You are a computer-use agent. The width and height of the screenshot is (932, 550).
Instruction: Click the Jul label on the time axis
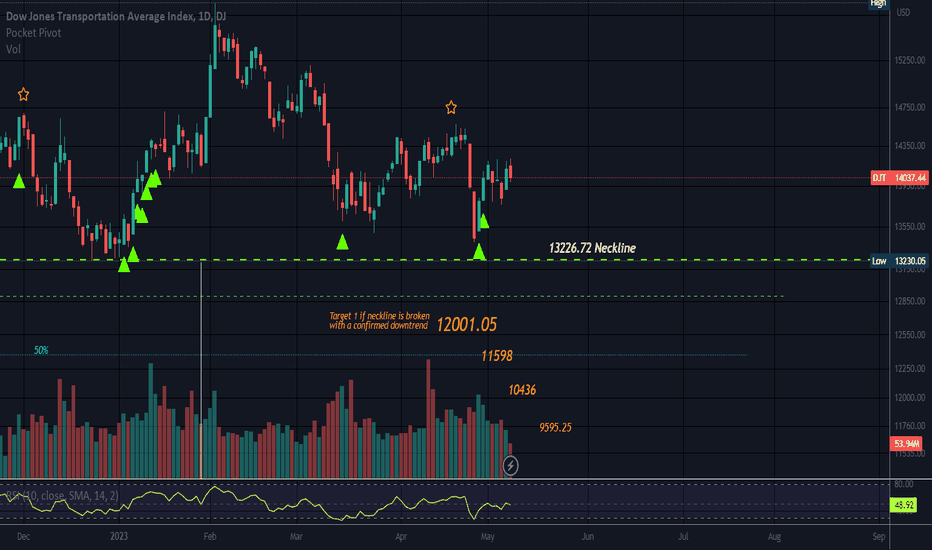coord(684,536)
